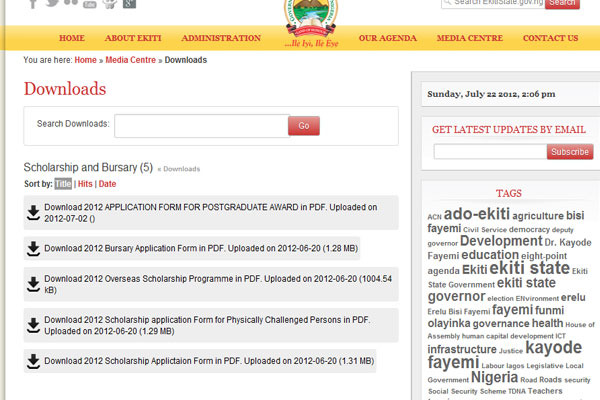Viewport: 600px width, 400px height.
Task: Open the 'ACN' tag
Action: 434,217
